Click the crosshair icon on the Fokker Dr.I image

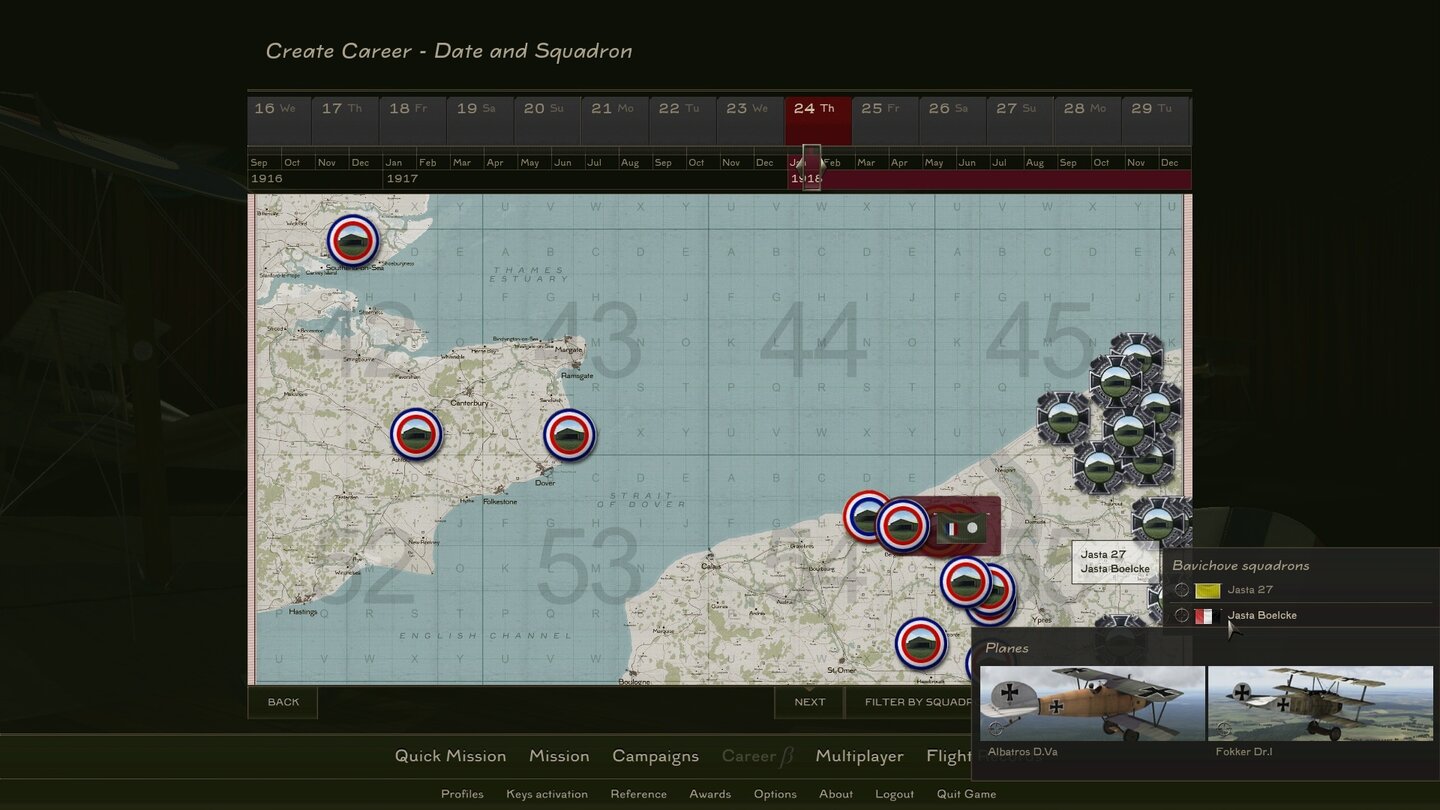click(x=1223, y=729)
